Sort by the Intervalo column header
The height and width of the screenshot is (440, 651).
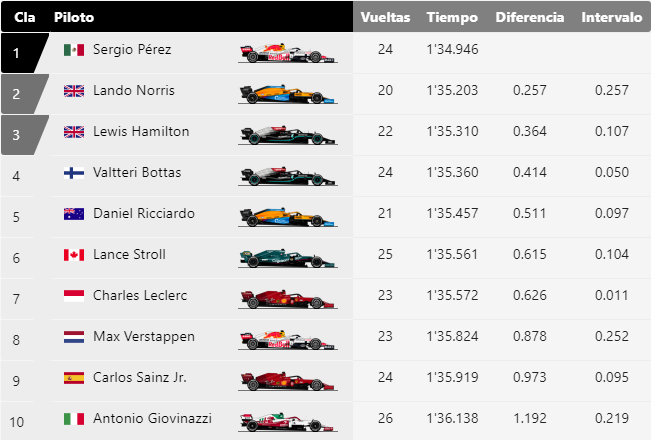click(x=612, y=17)
